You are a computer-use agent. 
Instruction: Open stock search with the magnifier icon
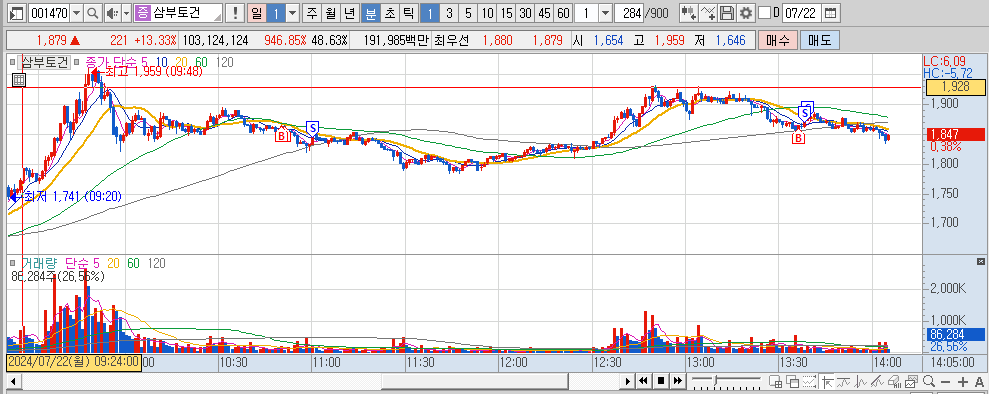(93, 13)
